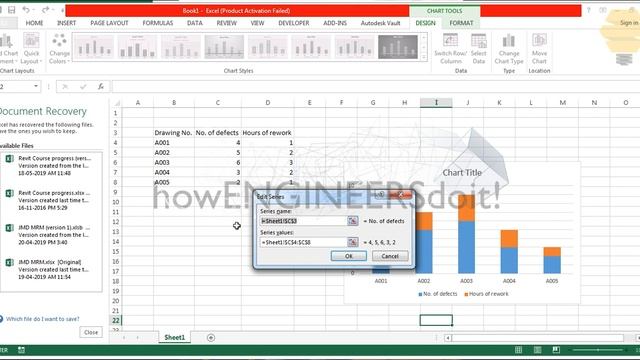Image resolution: width=640 pixels, height=360 pixels.
Task: Click the zoom slider in status bar
Action: pyautogui.click(x=598, y=350)
